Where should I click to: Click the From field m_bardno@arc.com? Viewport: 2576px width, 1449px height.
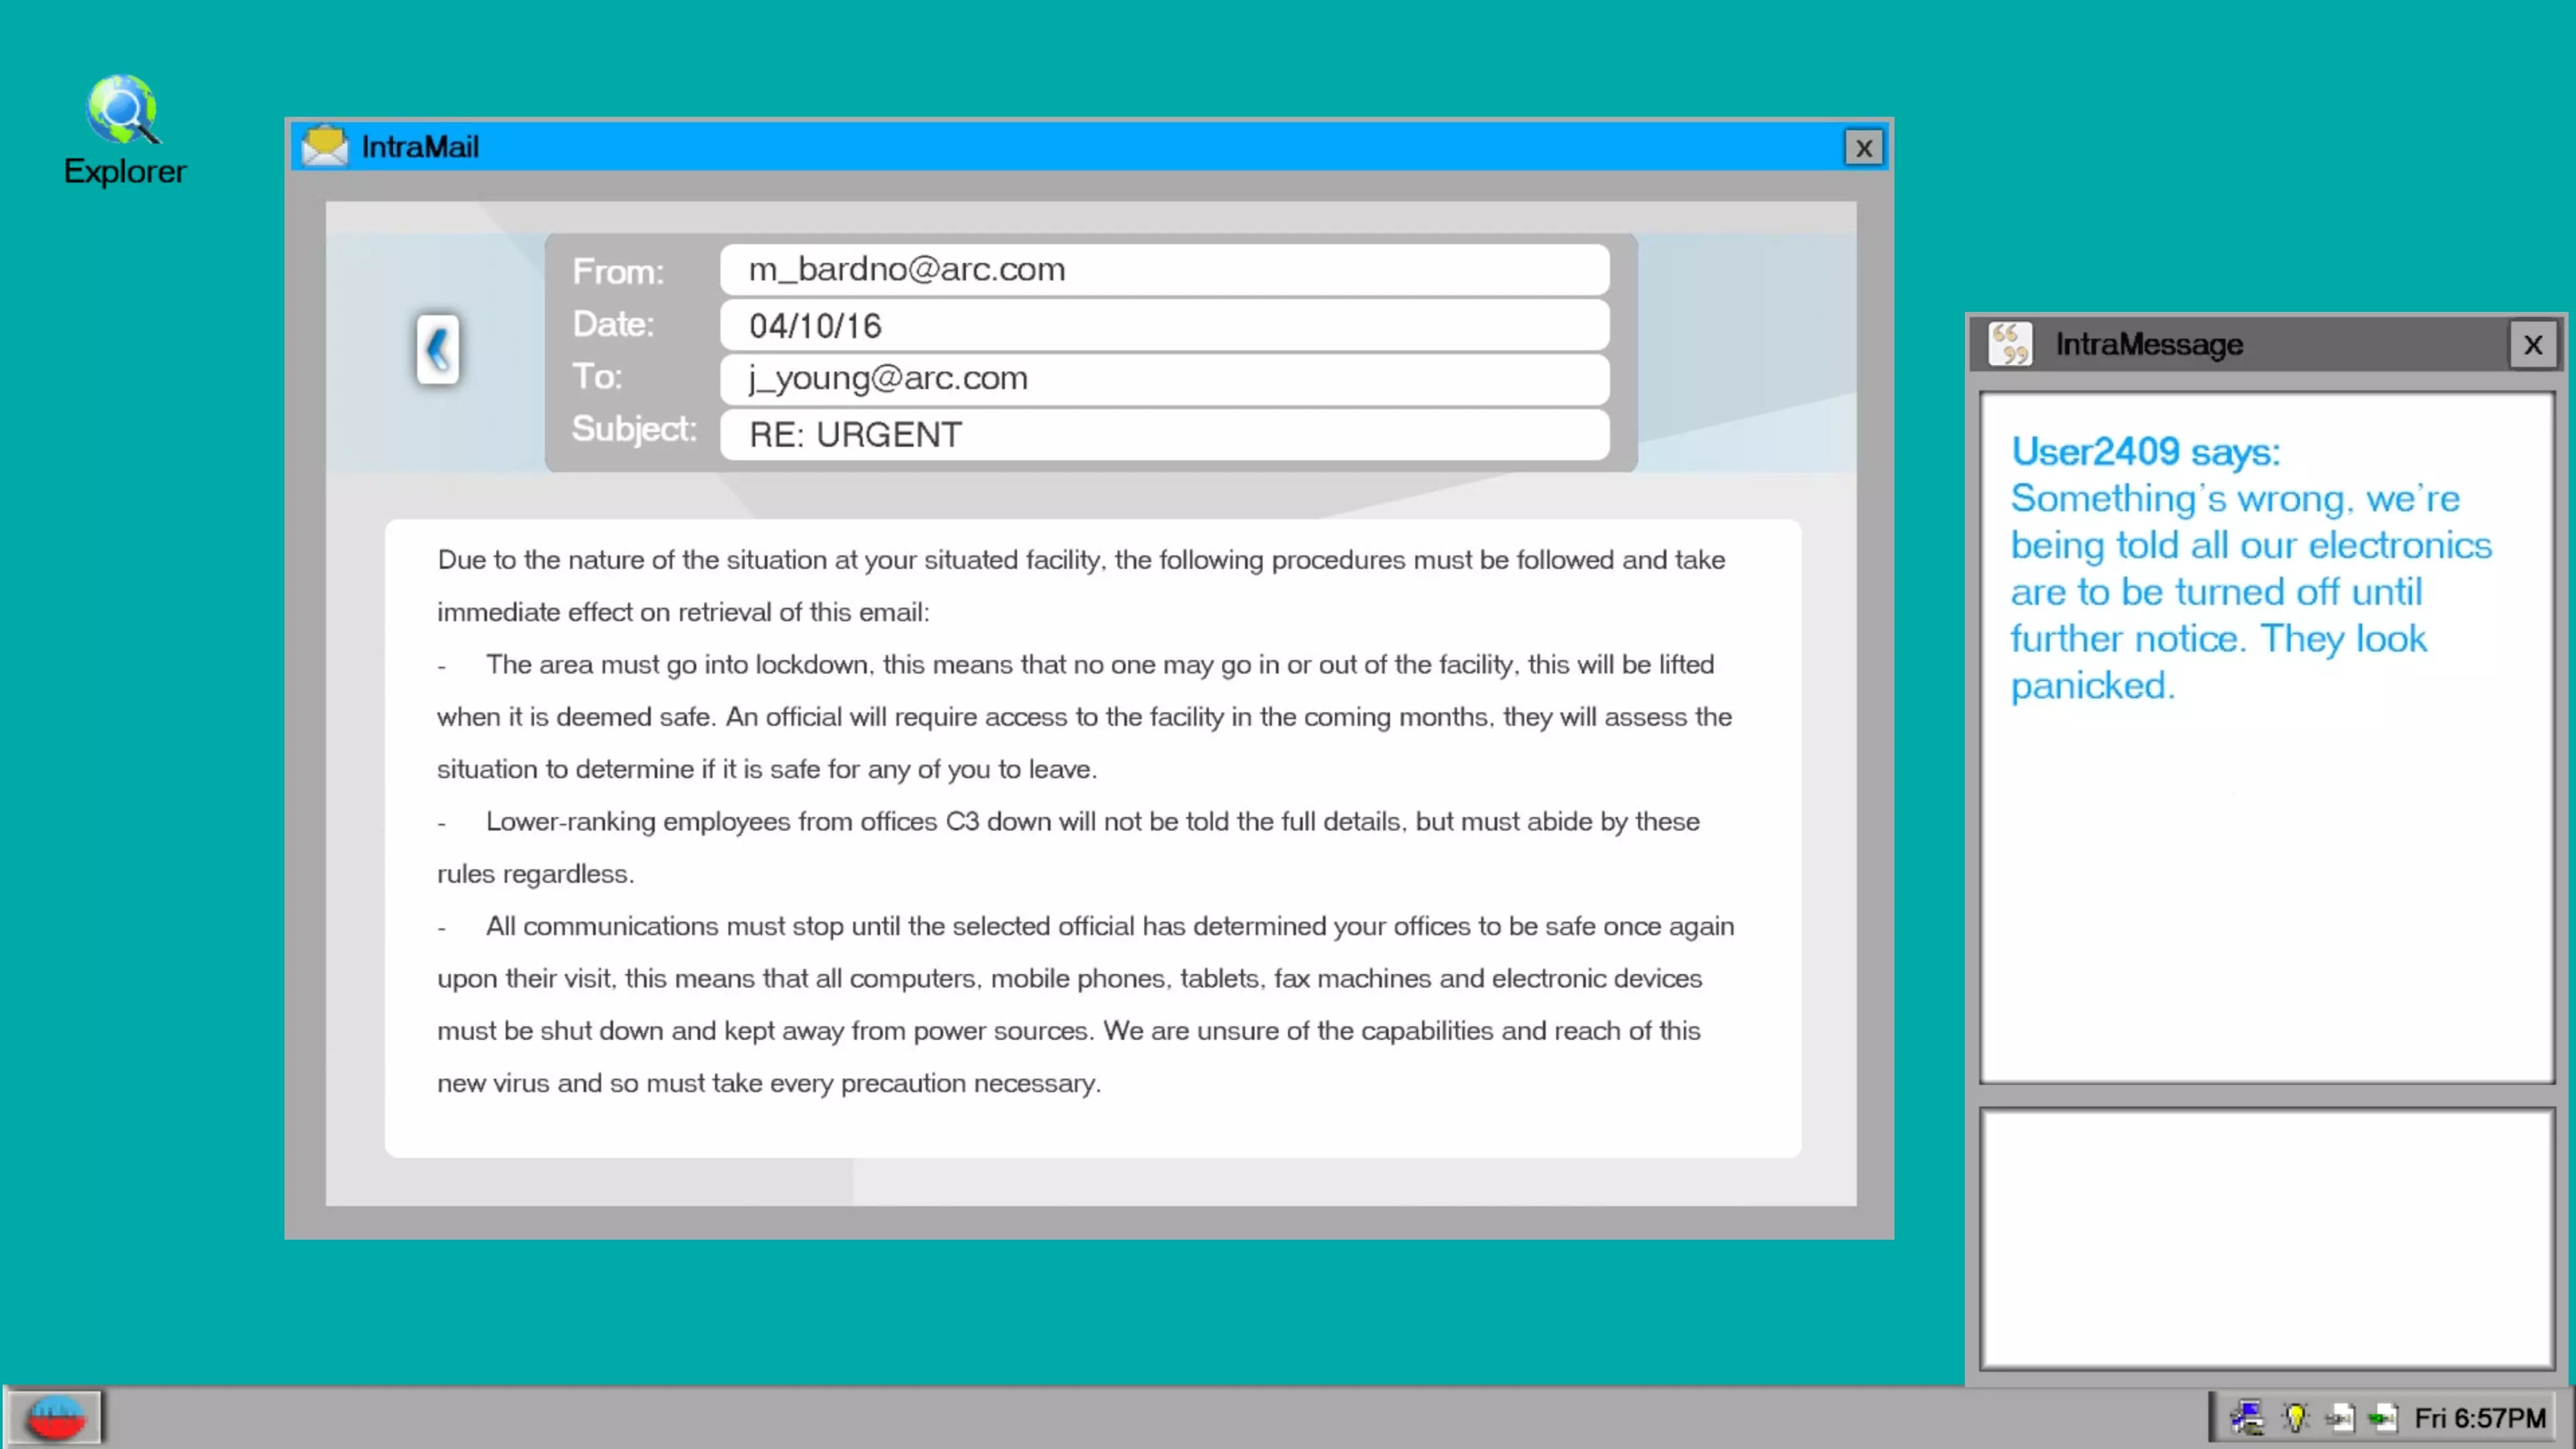pyautogui.click(x=1164, y=270)
